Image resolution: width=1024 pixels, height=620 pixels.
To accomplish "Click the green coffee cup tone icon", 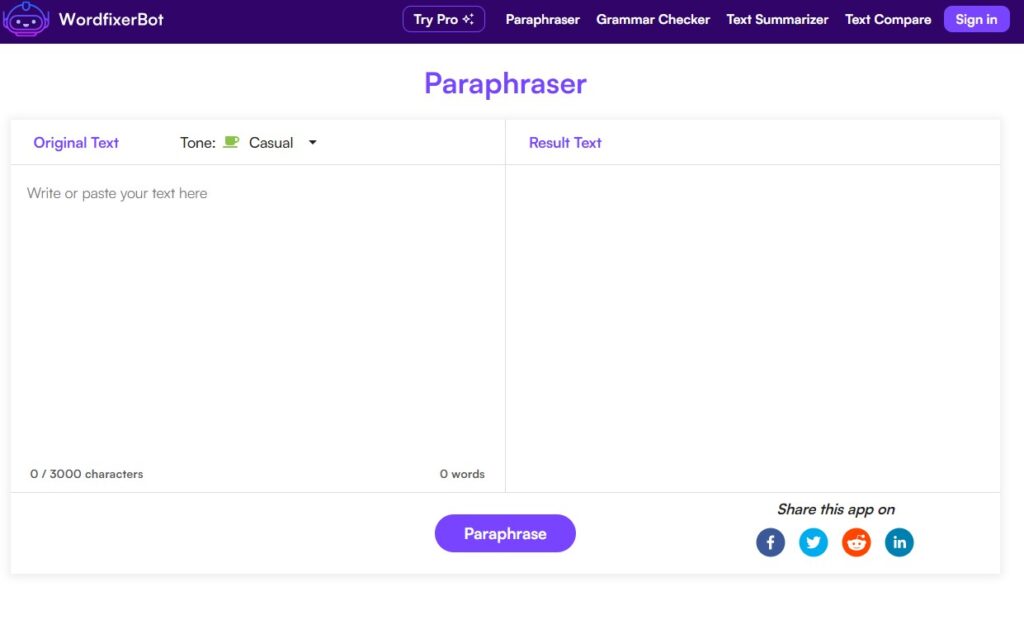I will click(231, 142).
